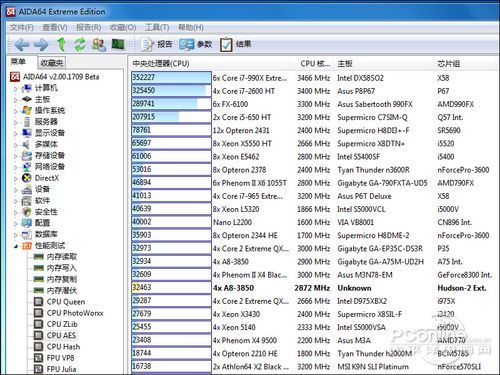Click the 安全性 shield icon in tree
The height and width of the screenshot is (375, 500).
point(27,212)
